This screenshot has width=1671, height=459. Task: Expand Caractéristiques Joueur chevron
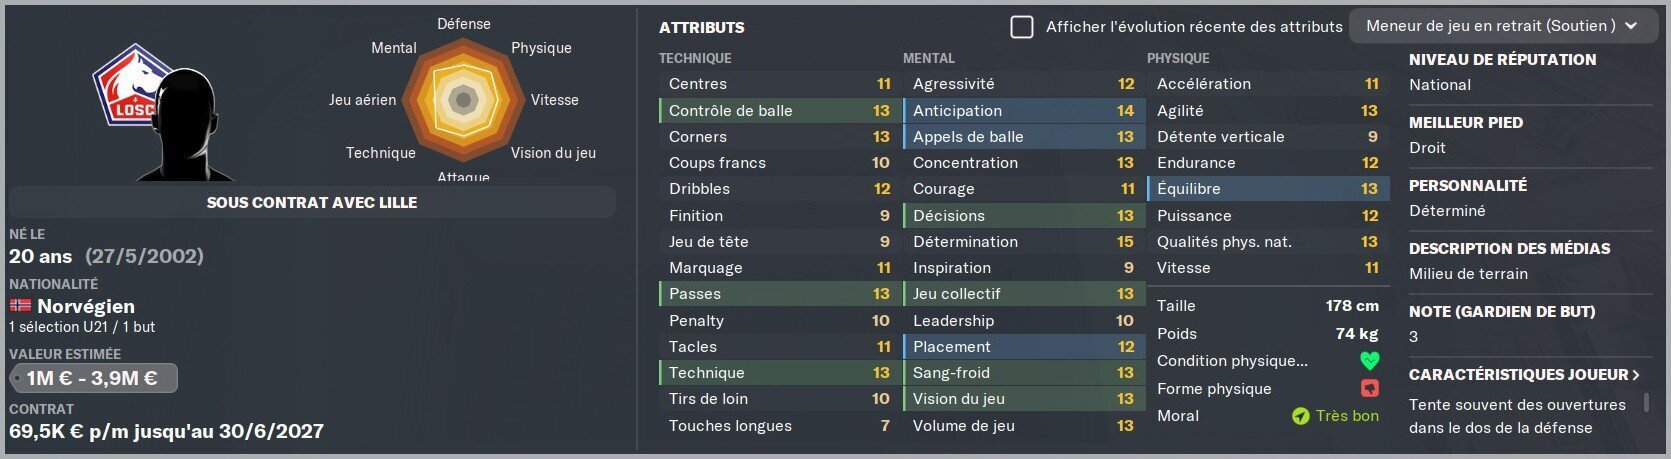[1636, 375]
